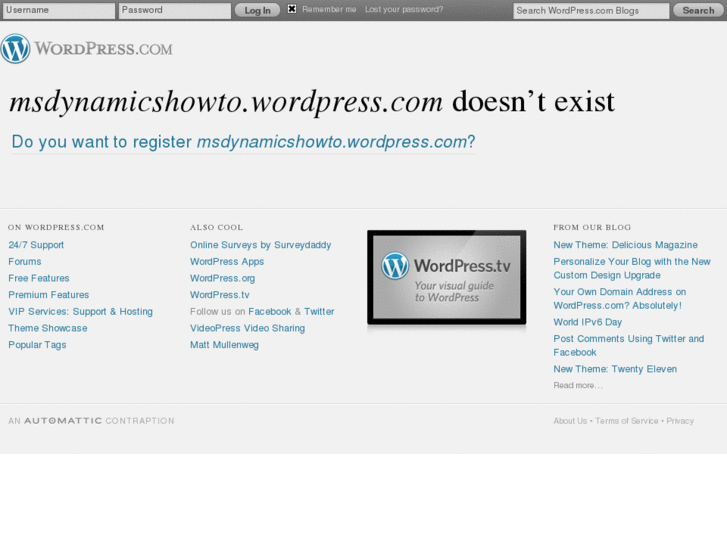
Task: Open the 24/7 Support link
Action: pos(36,245)
